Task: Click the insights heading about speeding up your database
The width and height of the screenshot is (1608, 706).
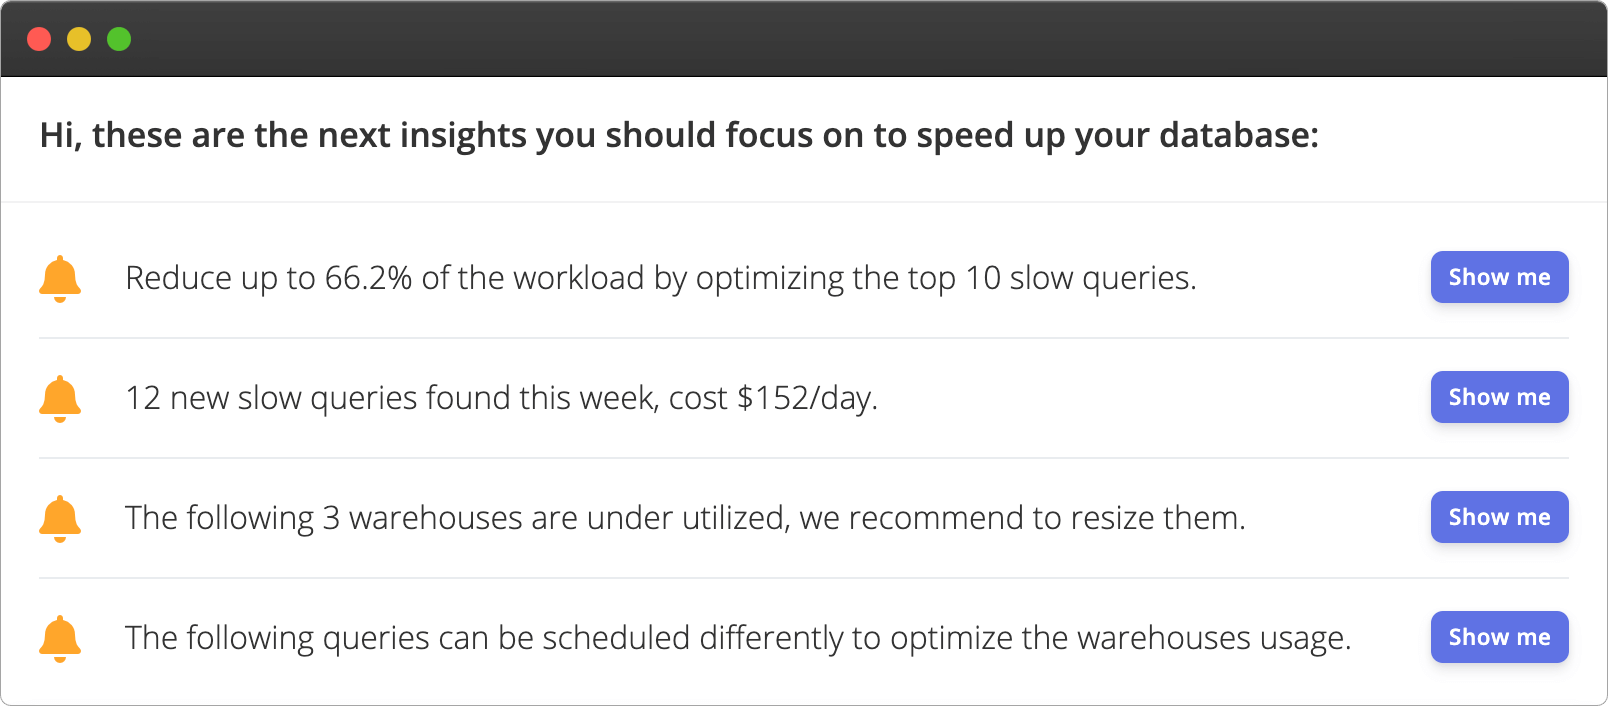Action: (x=679, y=135)
